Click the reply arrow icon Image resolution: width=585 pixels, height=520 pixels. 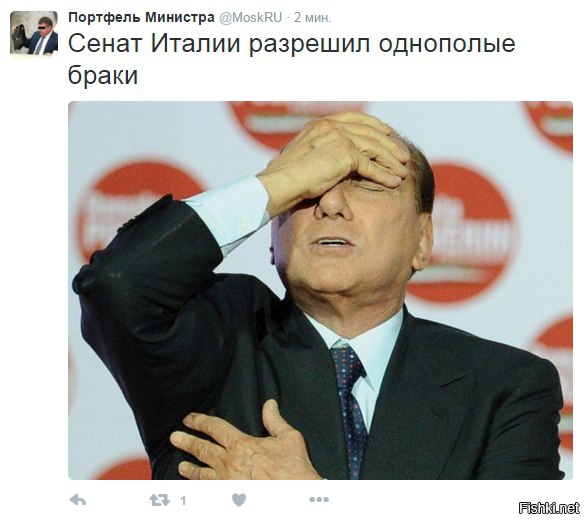pos(78,500)
